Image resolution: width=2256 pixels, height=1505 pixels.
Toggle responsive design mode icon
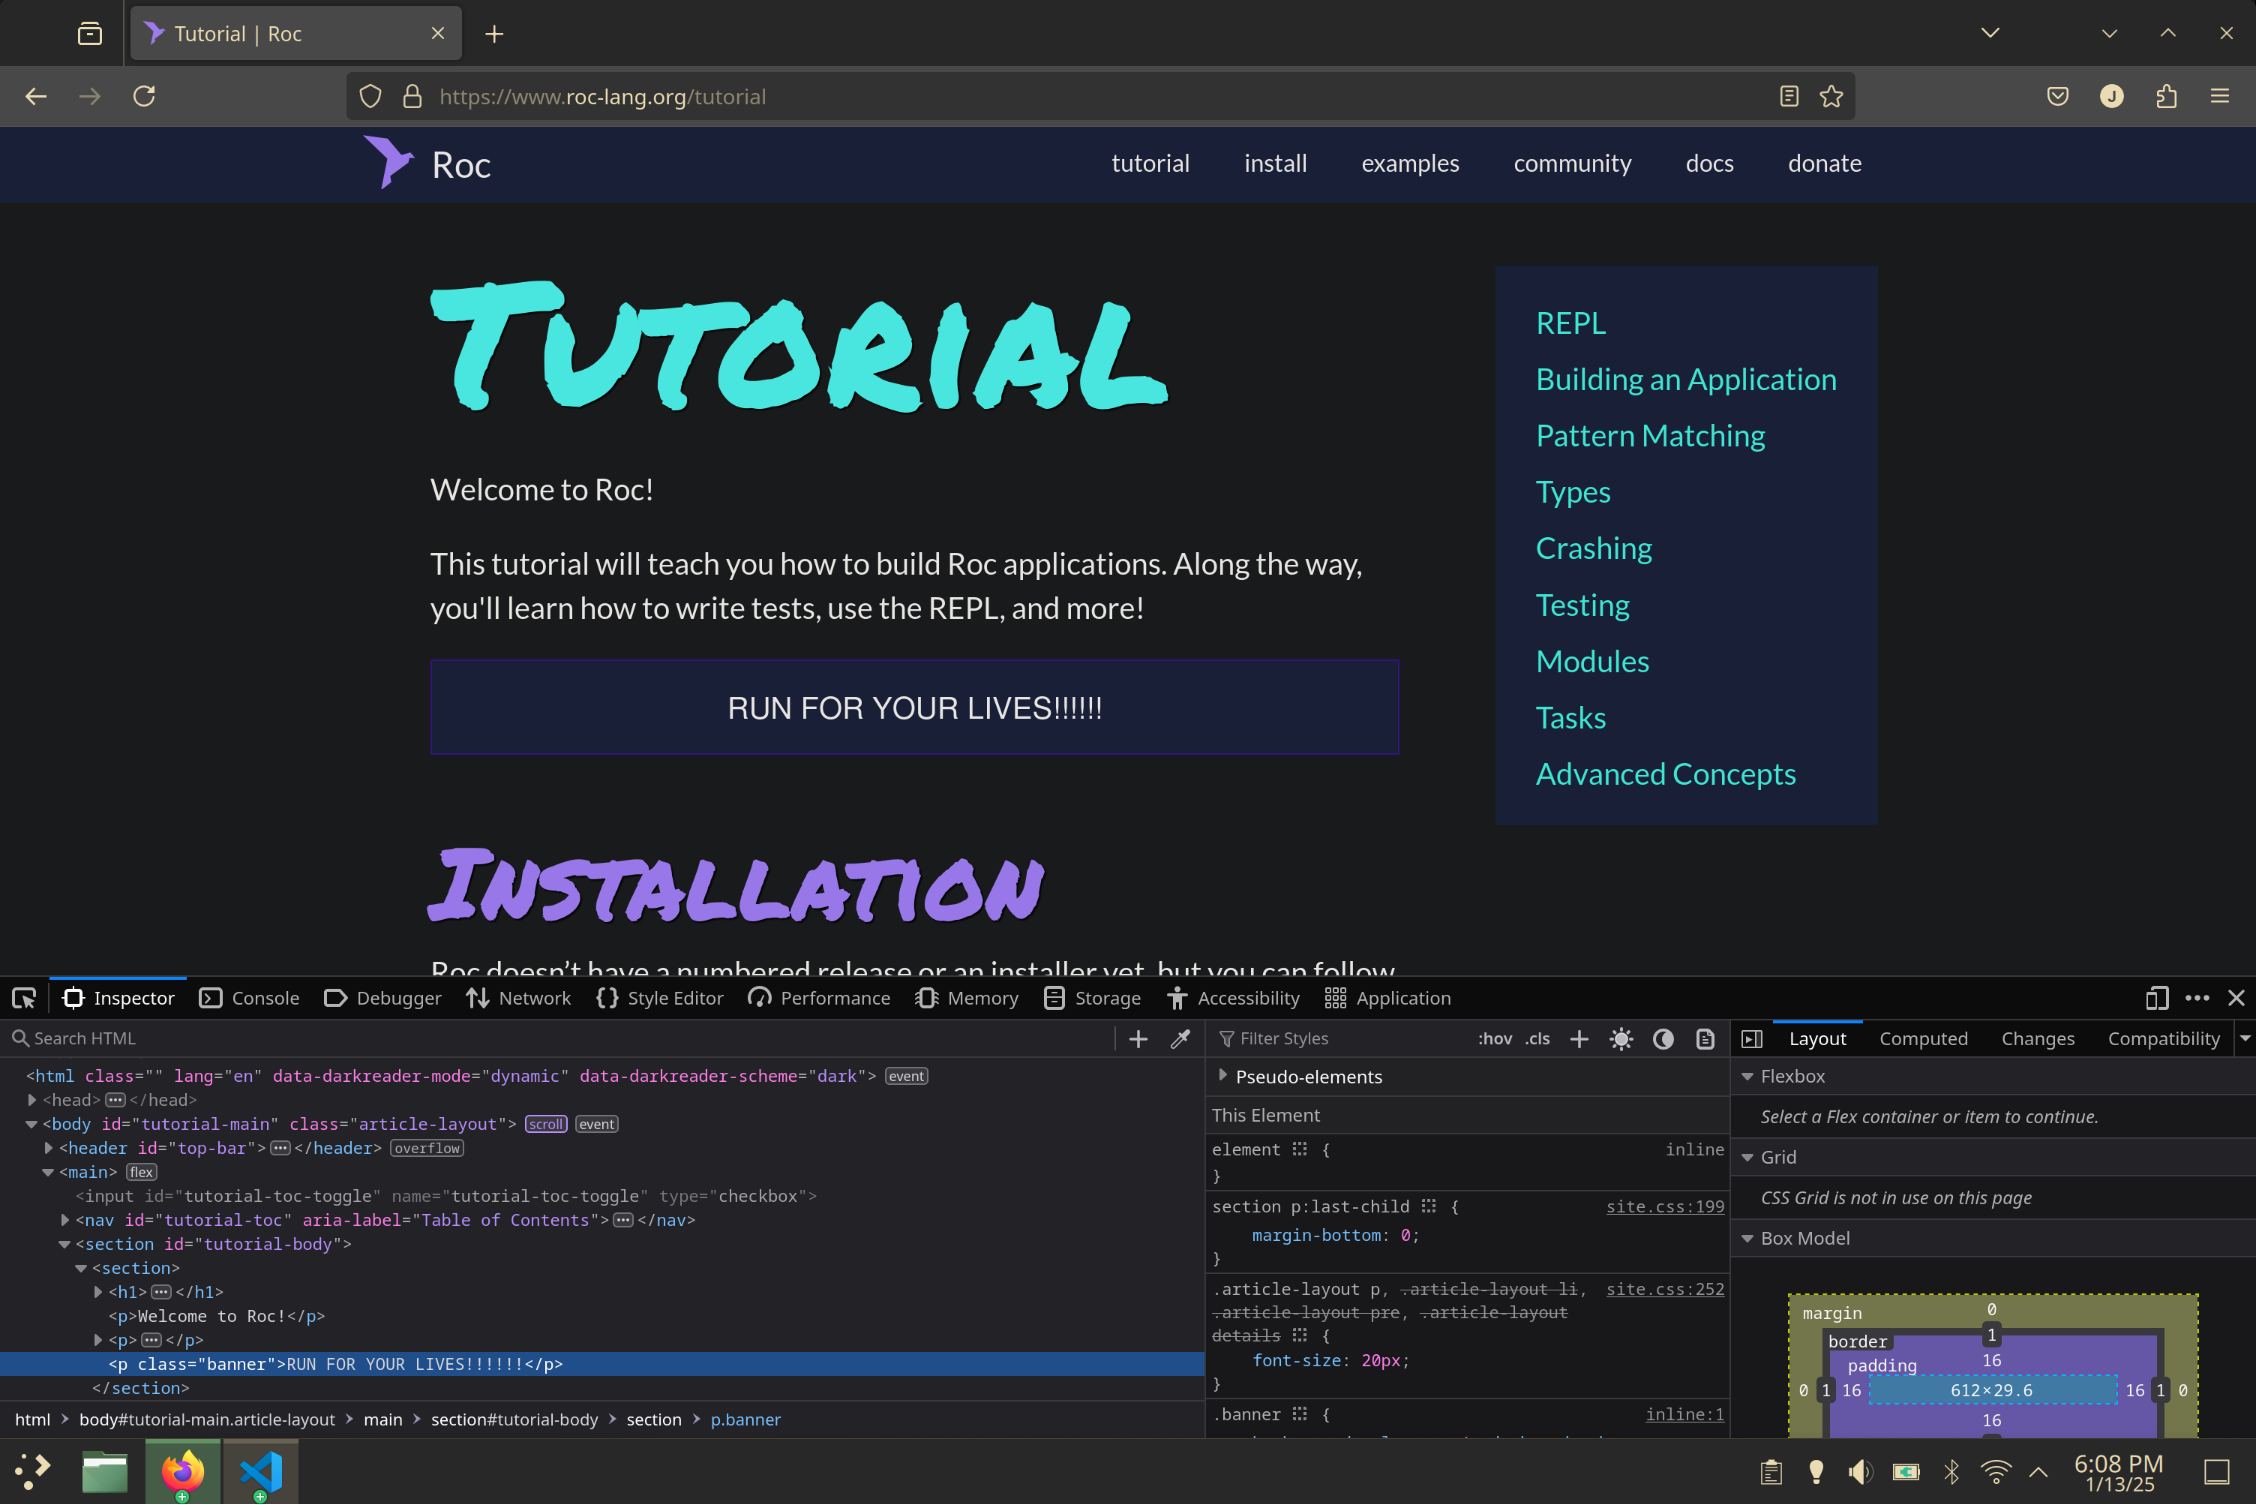point(2157,998)
